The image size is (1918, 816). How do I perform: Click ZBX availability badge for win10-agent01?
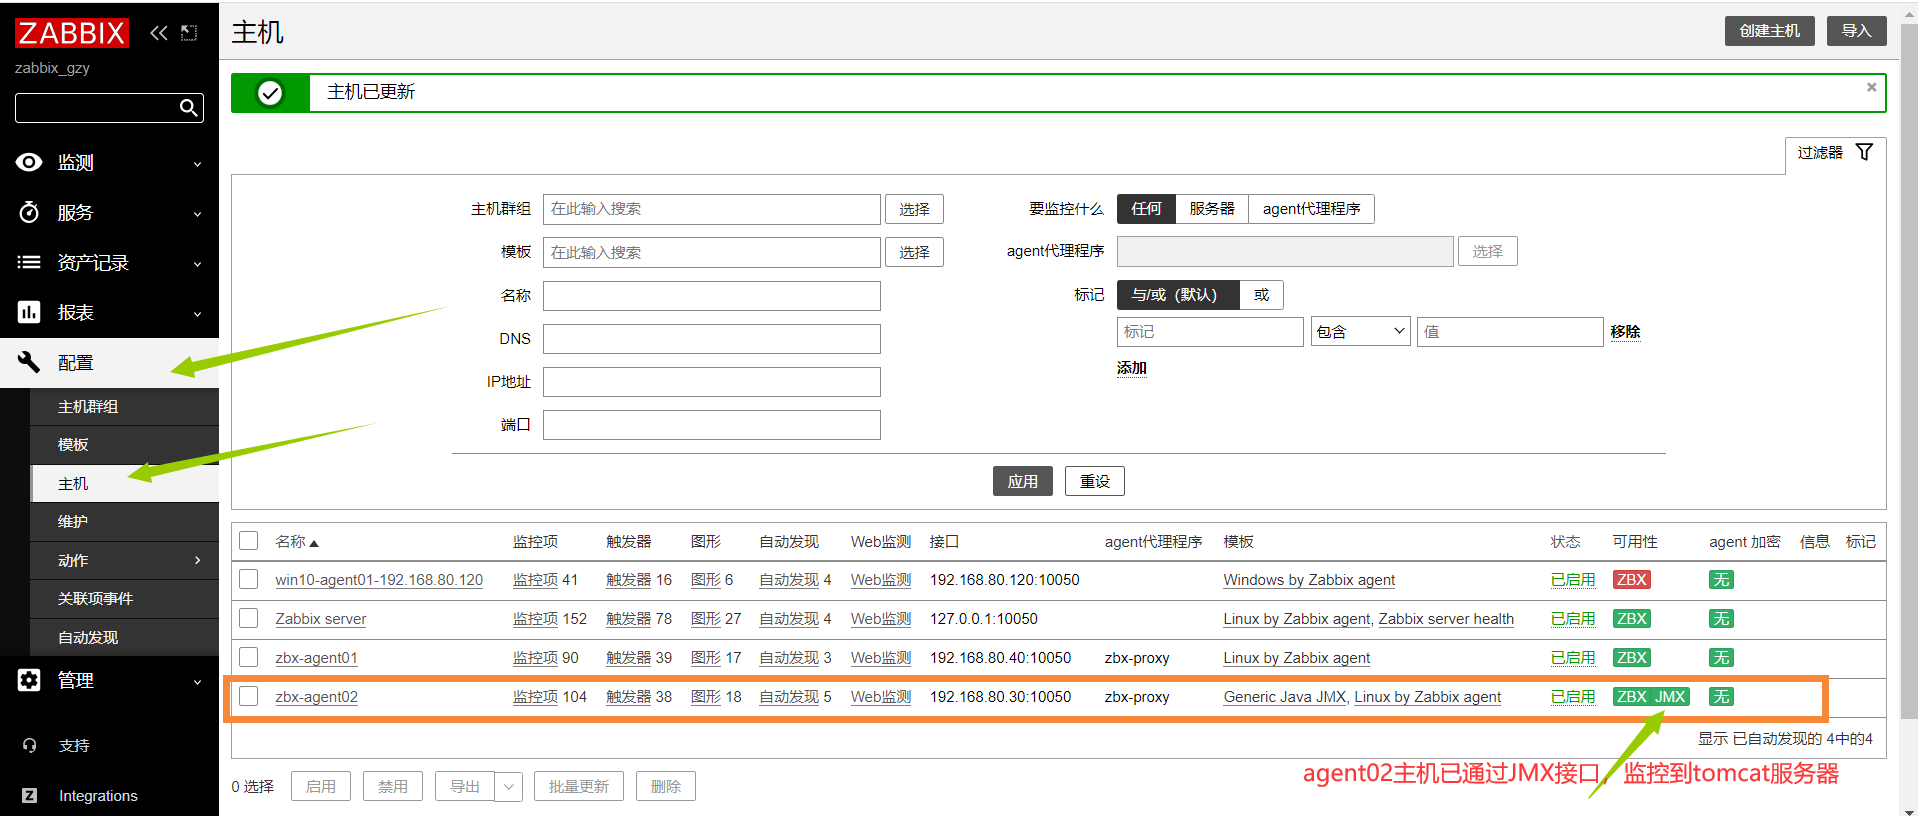1631,580
